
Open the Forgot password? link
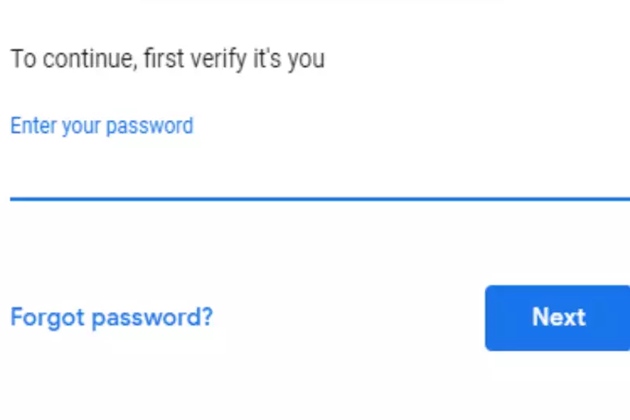coord(111,318)
